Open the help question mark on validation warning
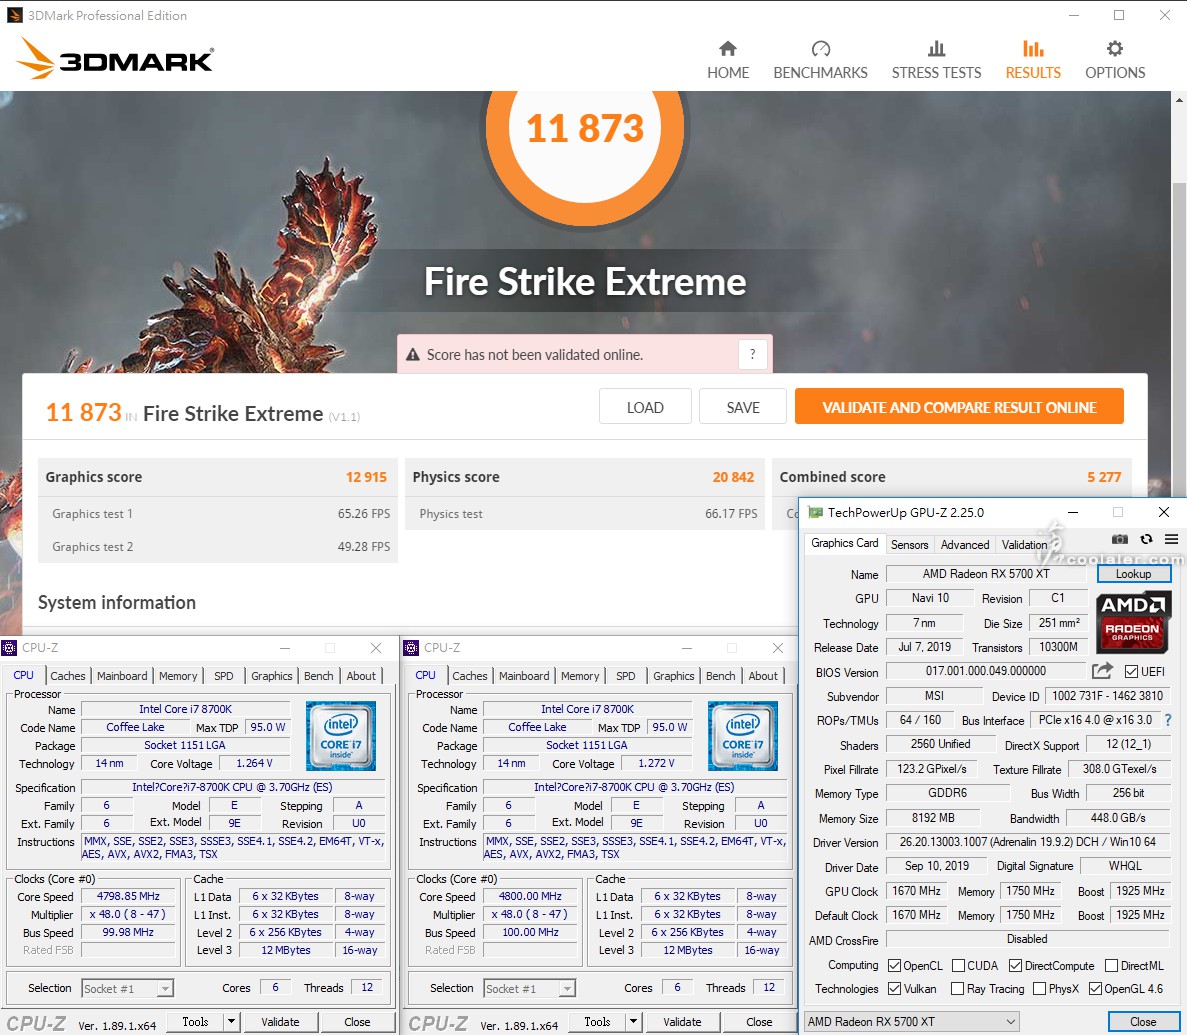The image size is (1187, 1035). coord(752,354)
